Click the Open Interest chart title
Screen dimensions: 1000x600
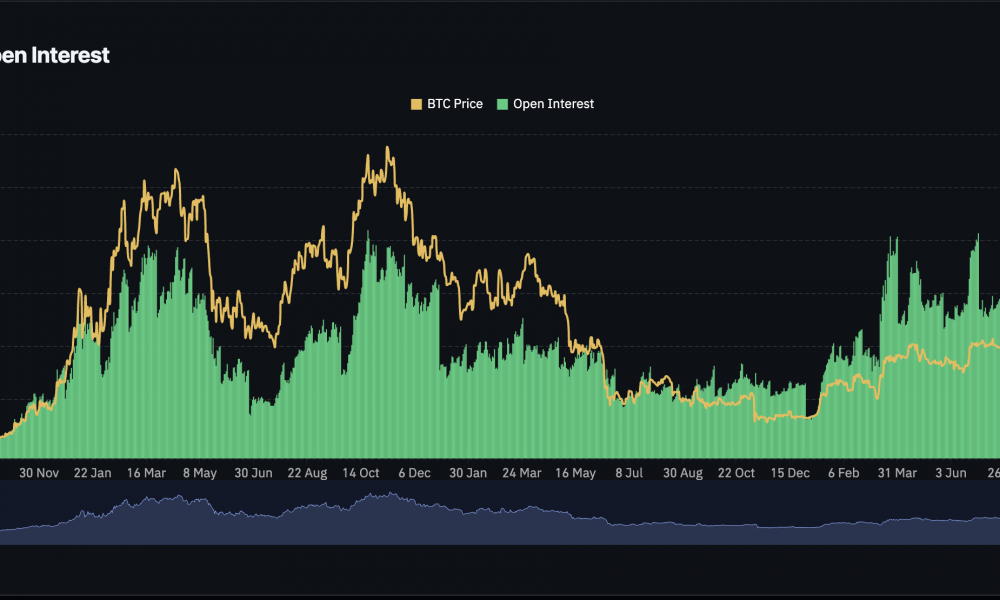[55, 55]
